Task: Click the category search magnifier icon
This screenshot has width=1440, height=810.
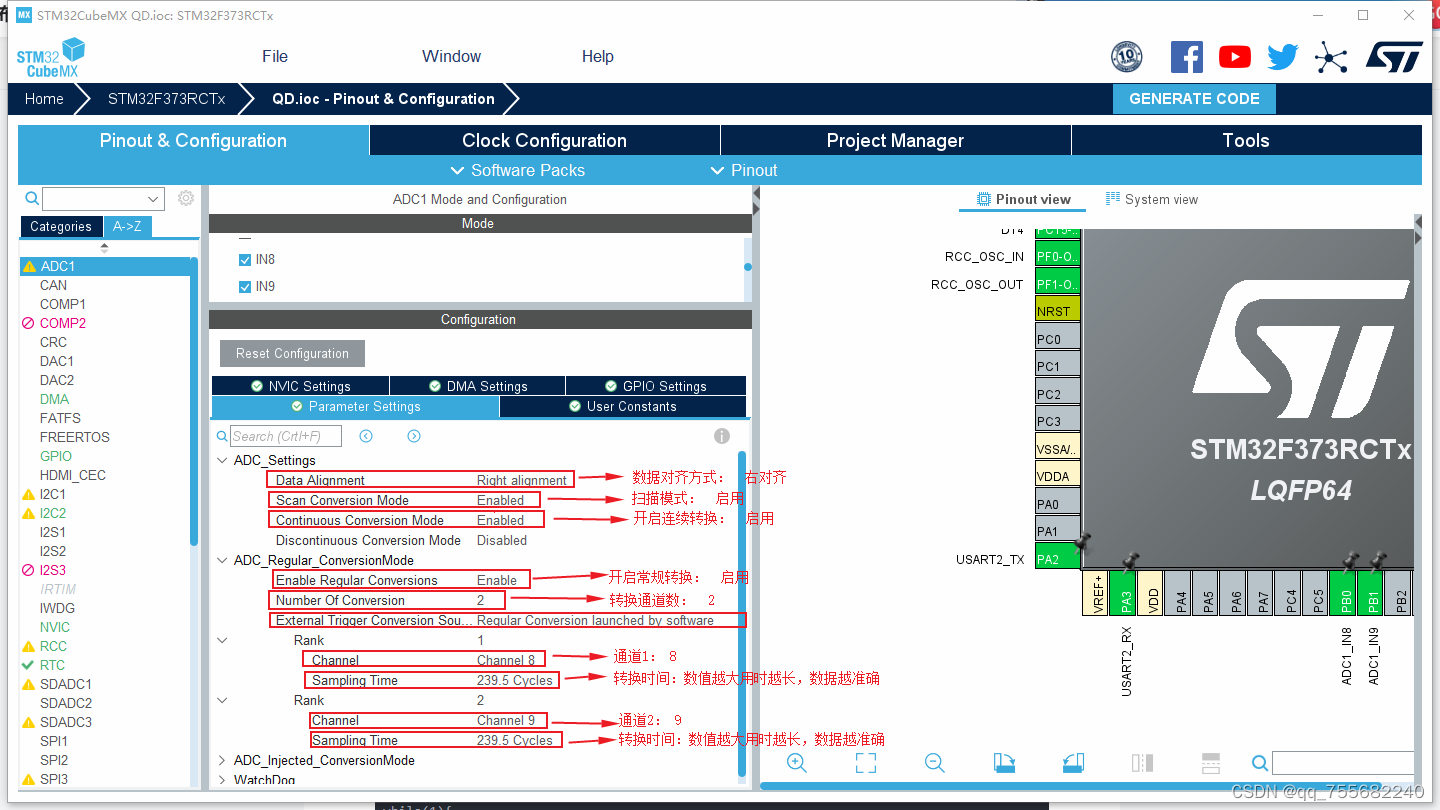Action: (32, 199)
